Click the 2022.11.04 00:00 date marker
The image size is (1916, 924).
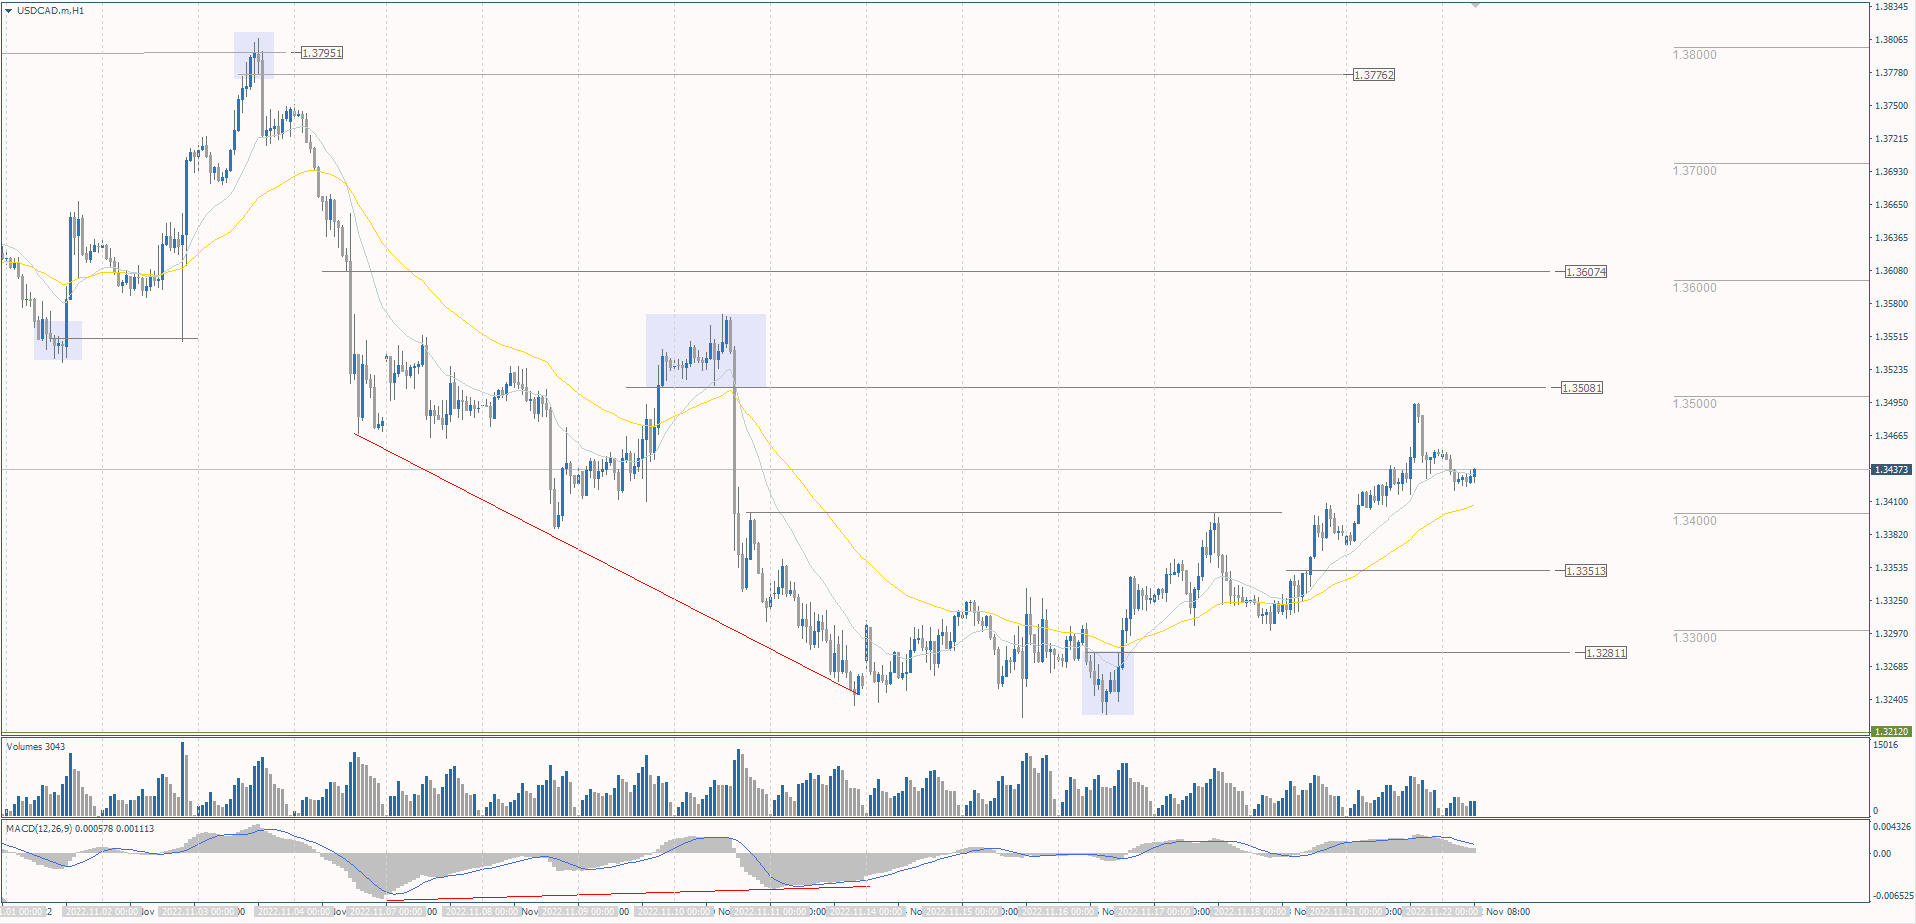pyautogui.click(x=293, y=912)
